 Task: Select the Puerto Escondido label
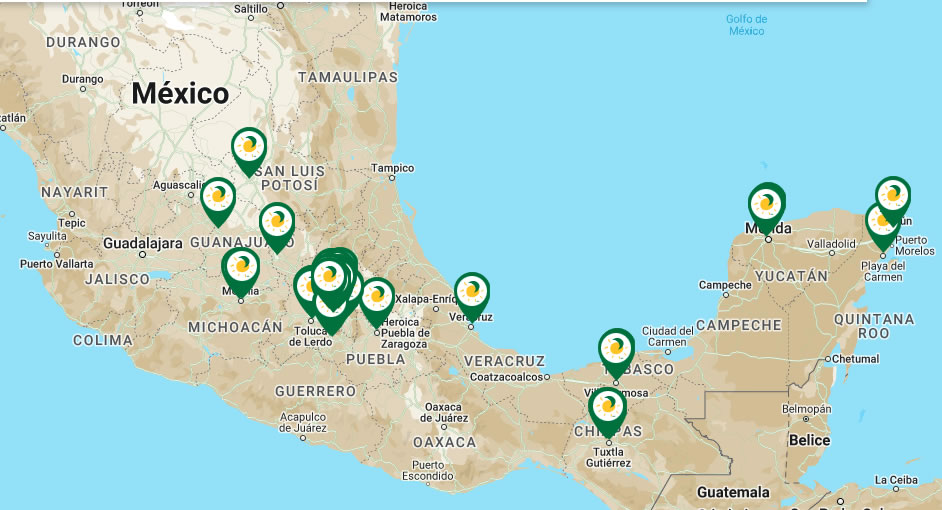(428, 470)
